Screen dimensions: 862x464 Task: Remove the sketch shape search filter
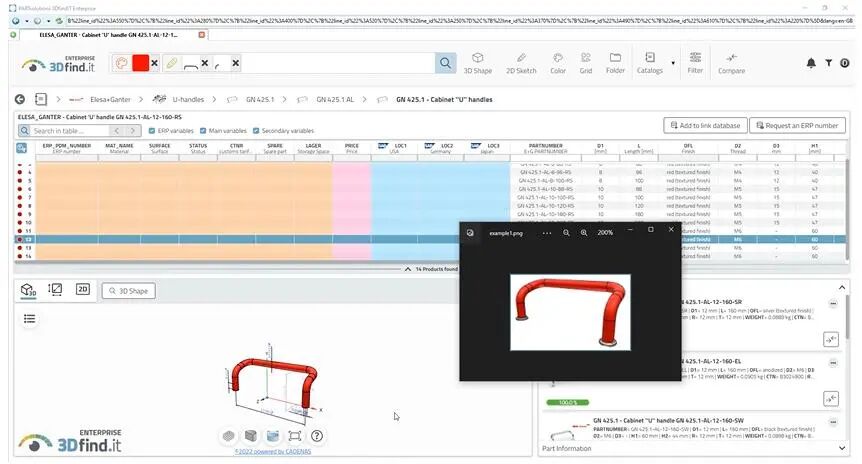[205, 63]
